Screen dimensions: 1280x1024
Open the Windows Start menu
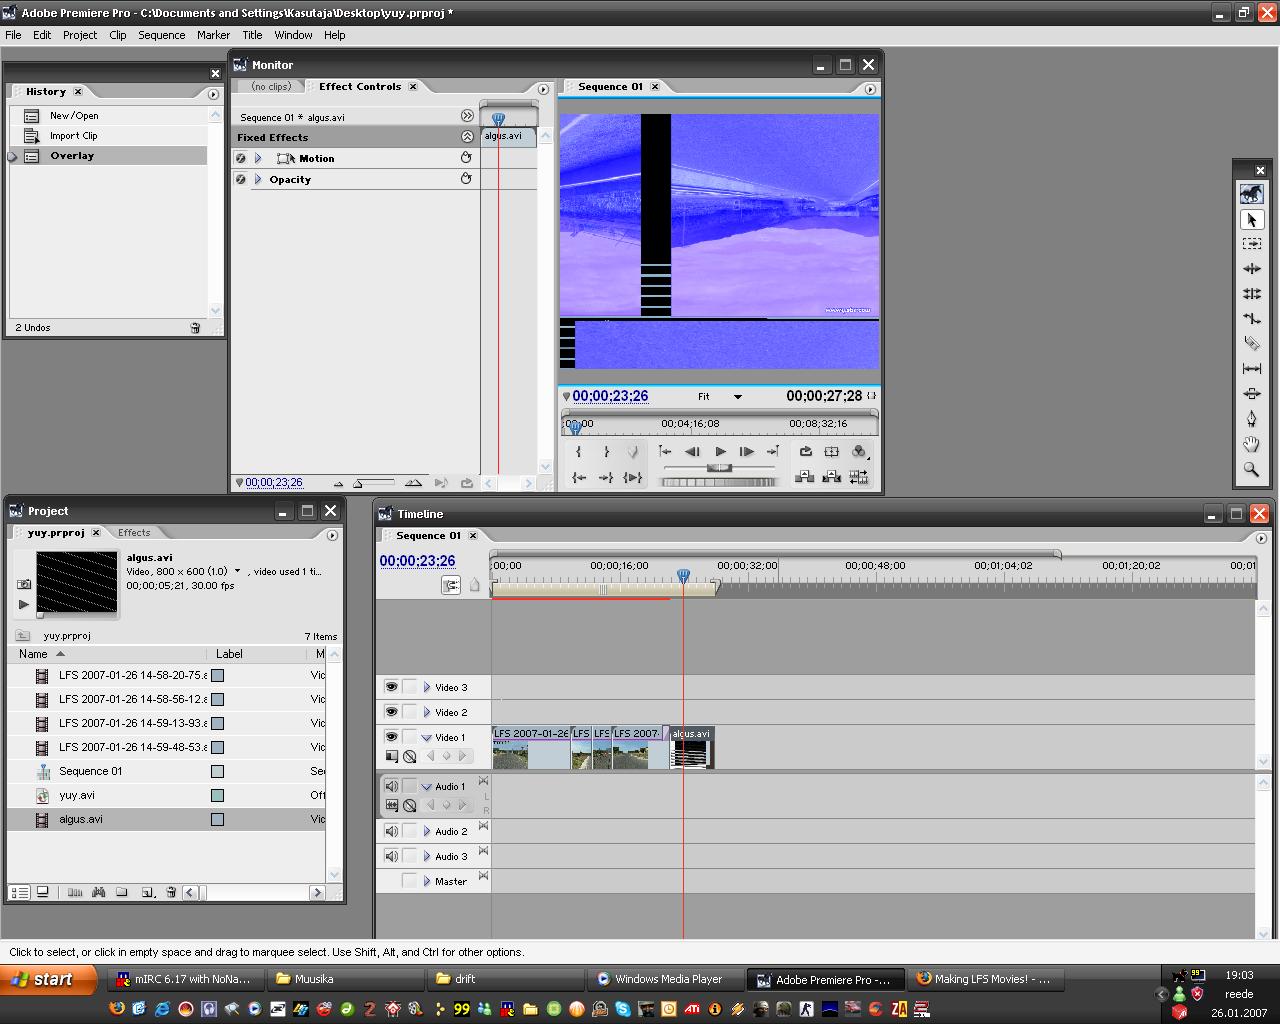(49, 980)
